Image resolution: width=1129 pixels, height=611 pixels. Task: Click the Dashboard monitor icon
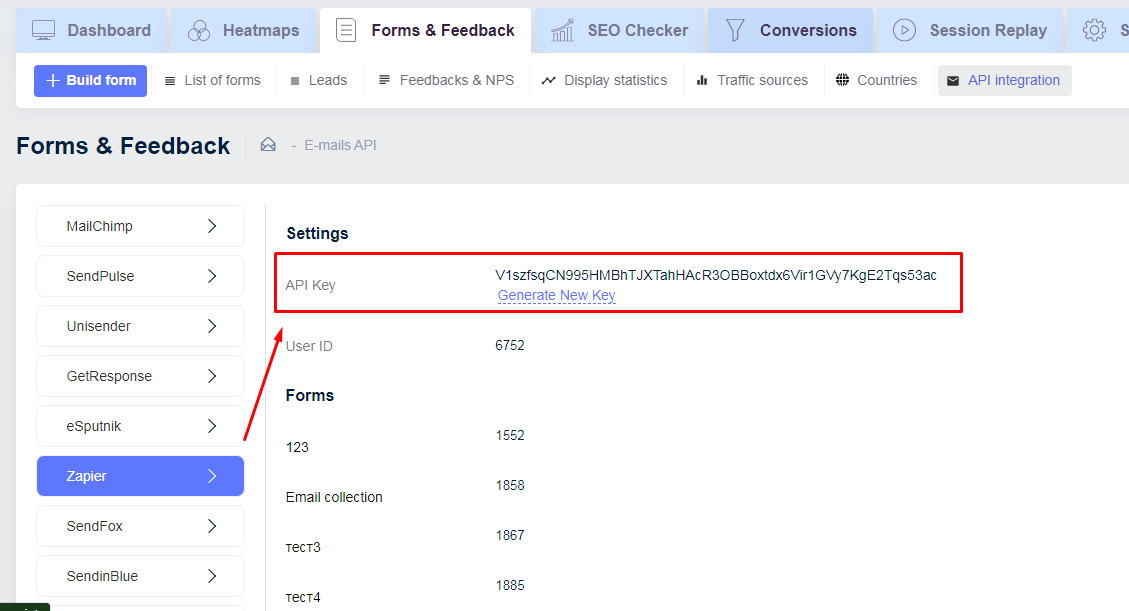pyautogui.click(x=44, y=30)
